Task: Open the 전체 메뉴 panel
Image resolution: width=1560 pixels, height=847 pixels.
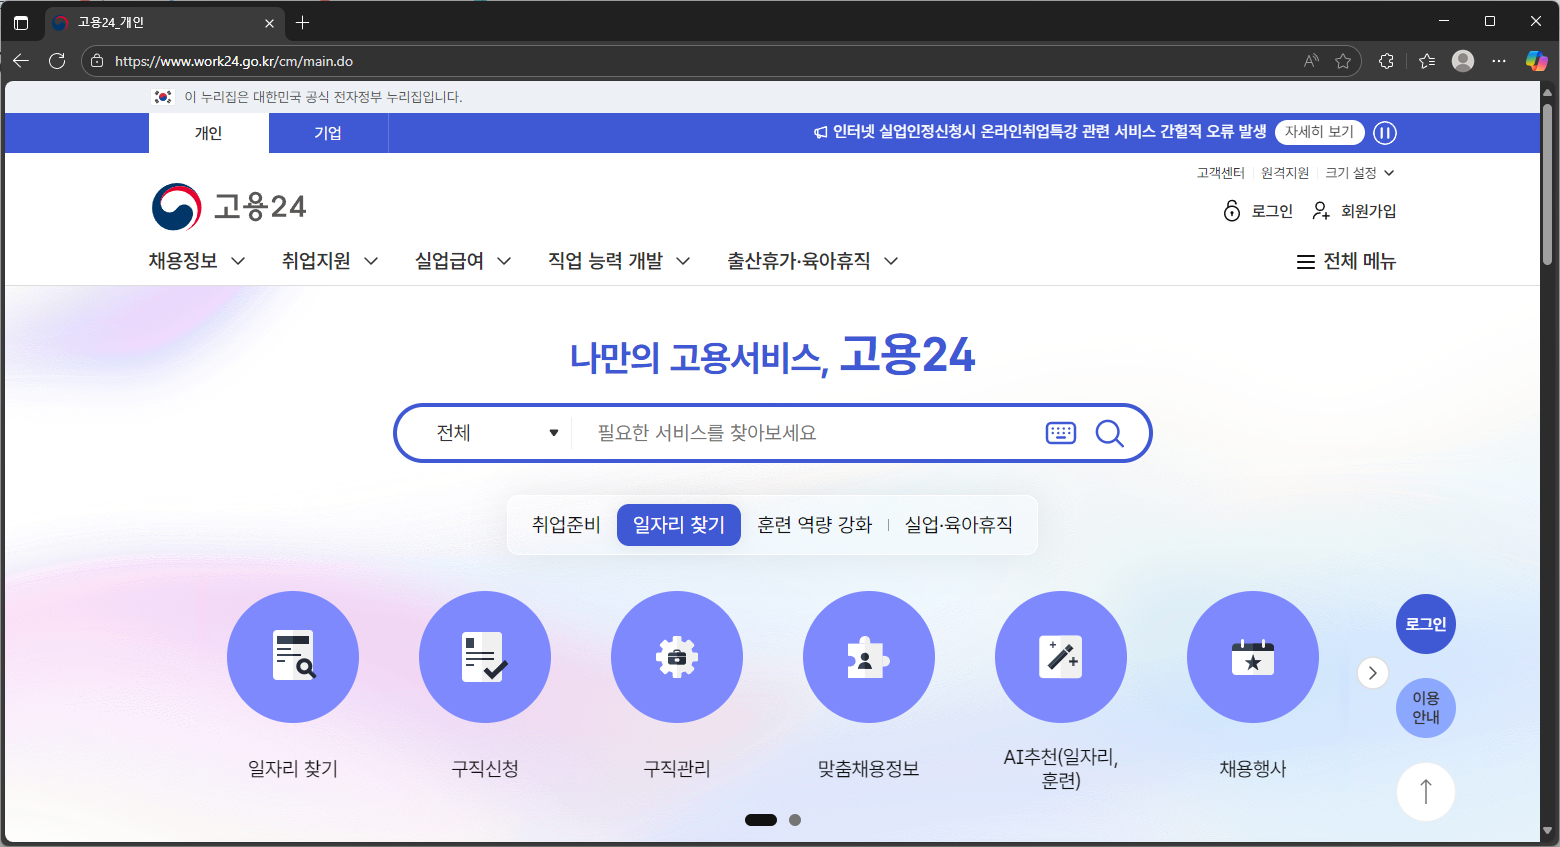Action: coord(1345,261)
